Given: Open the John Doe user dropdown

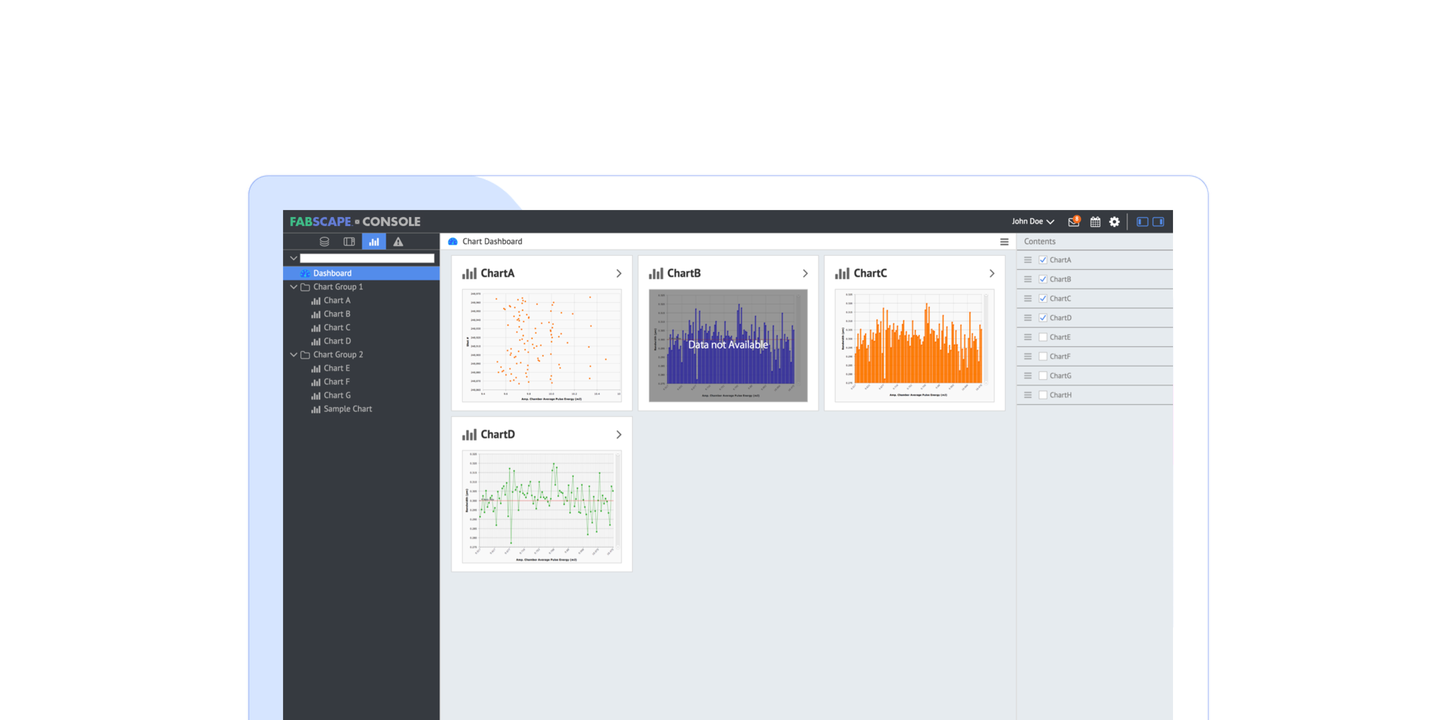Looking at the screenshot, I should [1033, 222].
